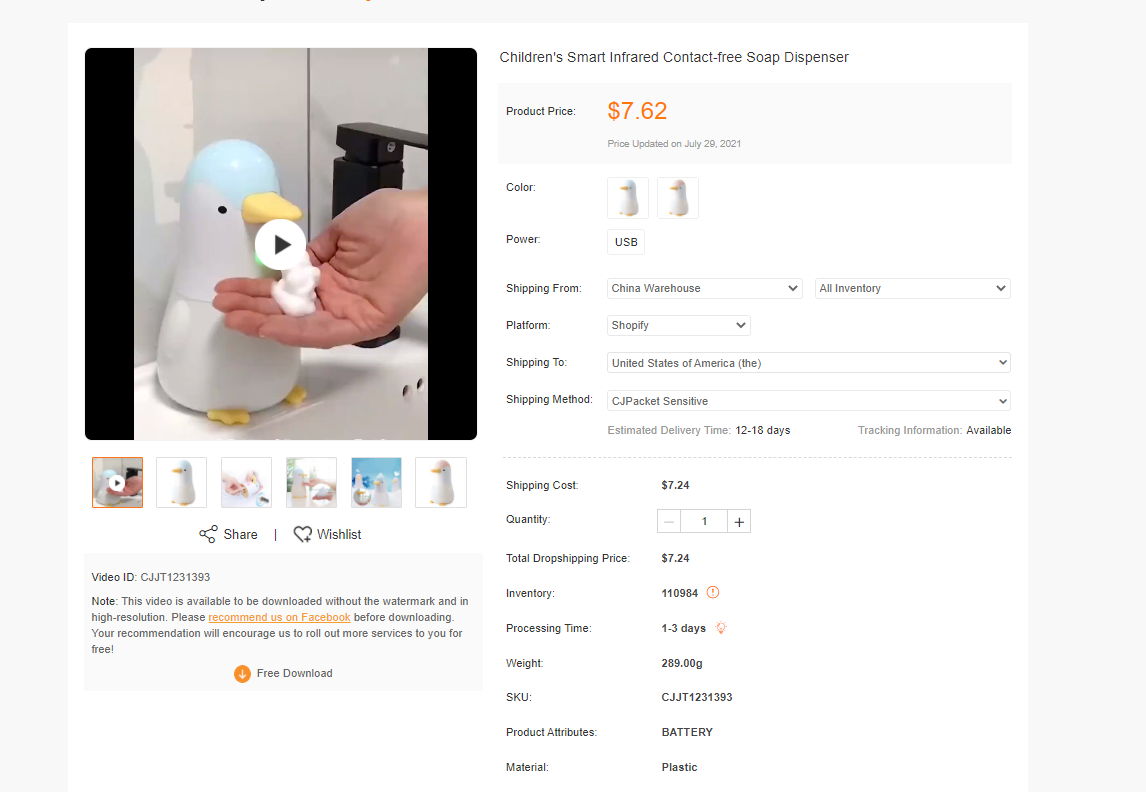This screenshot has width=1146, height=792.
Task: Select the blue penguin color swatch
Action: (628, 198)
